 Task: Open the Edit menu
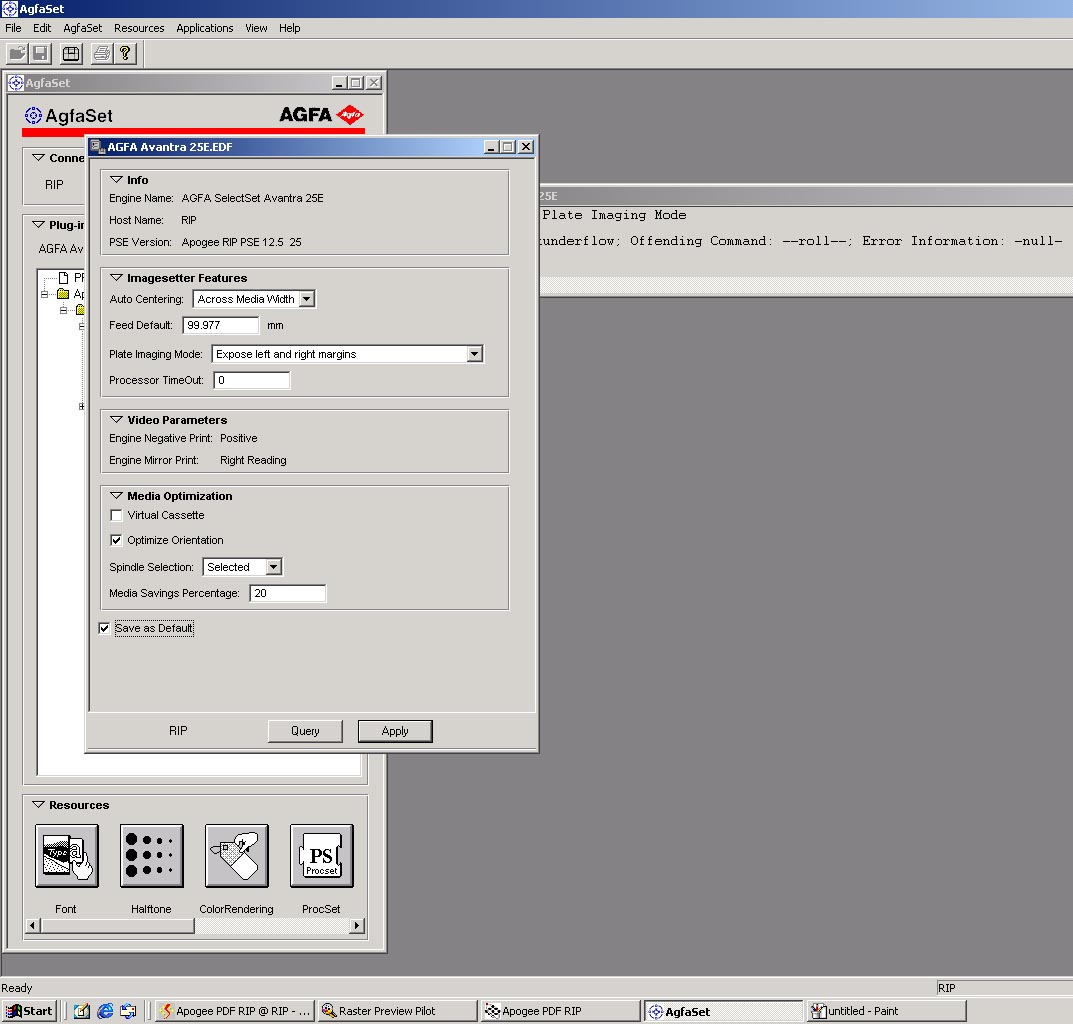click(42, 28)
